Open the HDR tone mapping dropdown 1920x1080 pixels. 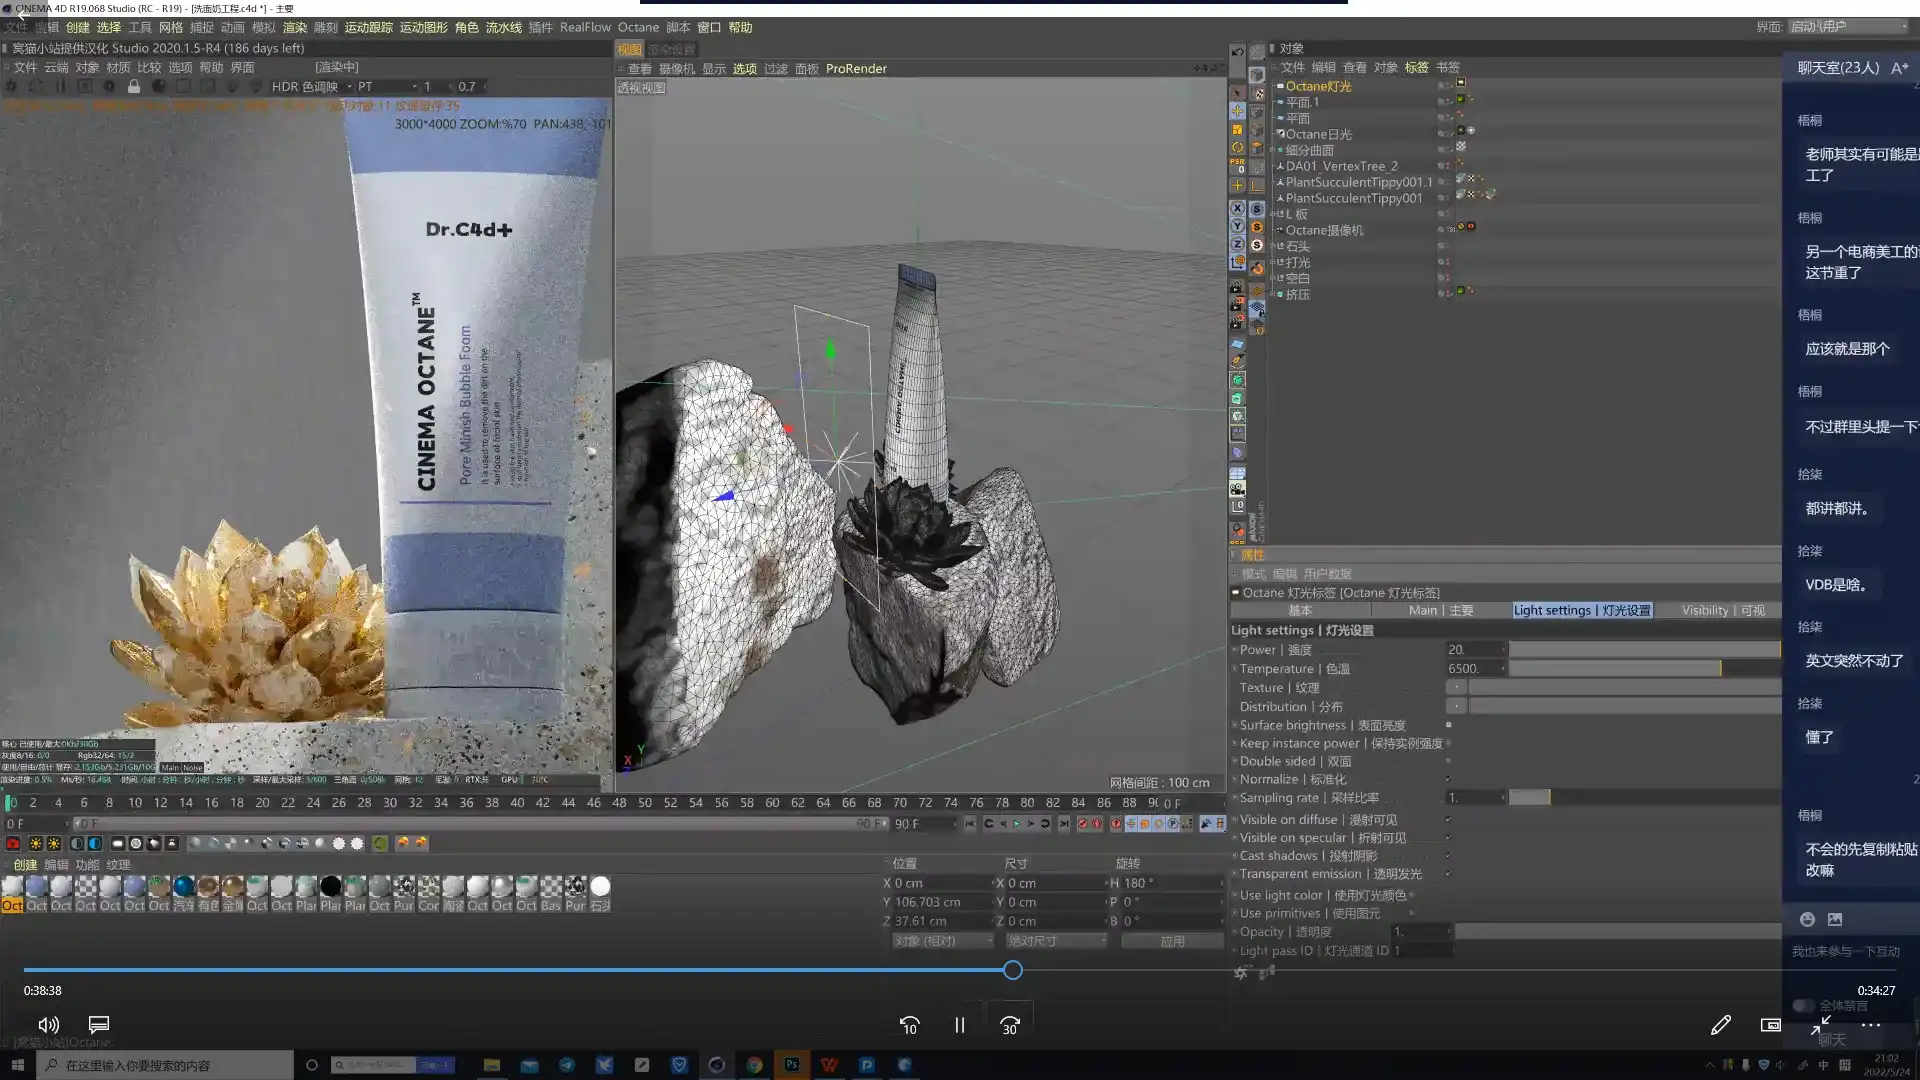(x=310, y=87)
